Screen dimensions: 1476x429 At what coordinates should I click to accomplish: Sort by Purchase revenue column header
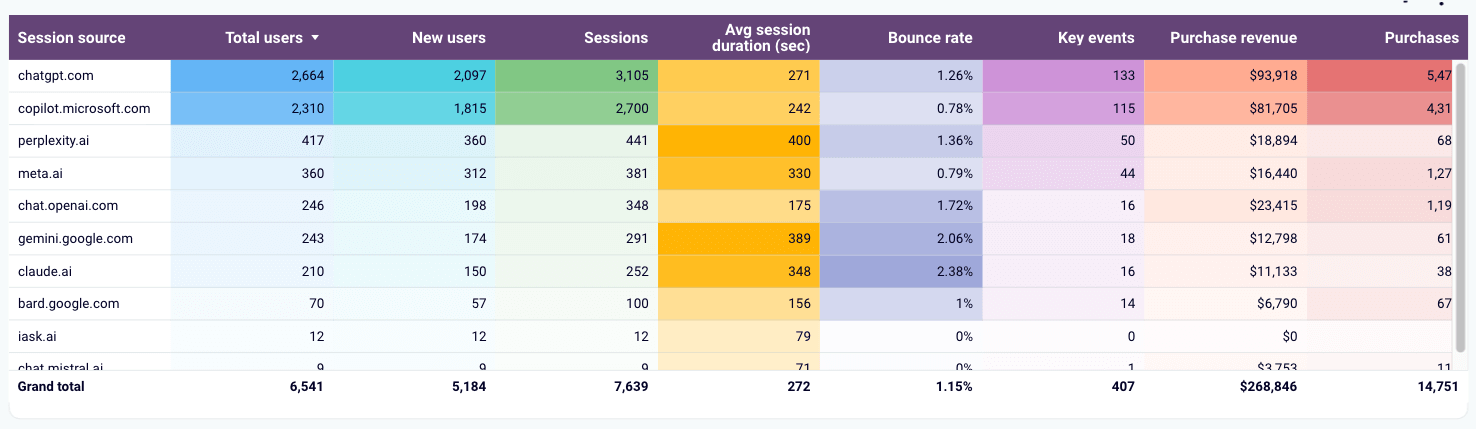(x=1233, y=38)
